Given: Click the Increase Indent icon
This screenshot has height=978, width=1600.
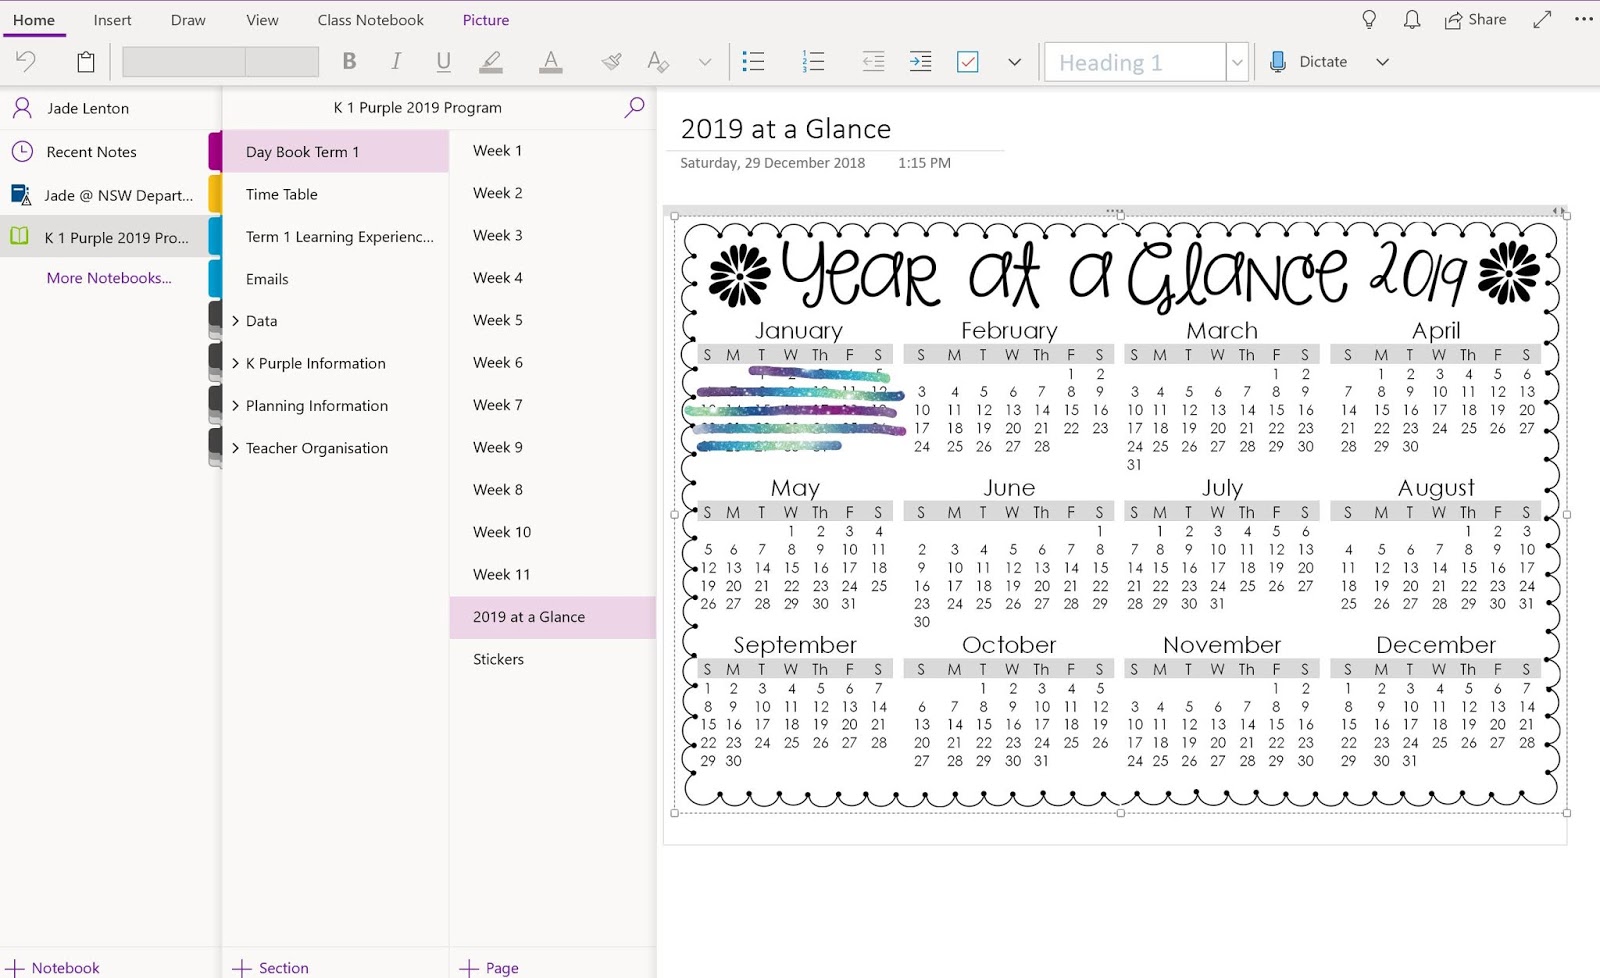Looking at the screenshot, I should coord(920,61).
